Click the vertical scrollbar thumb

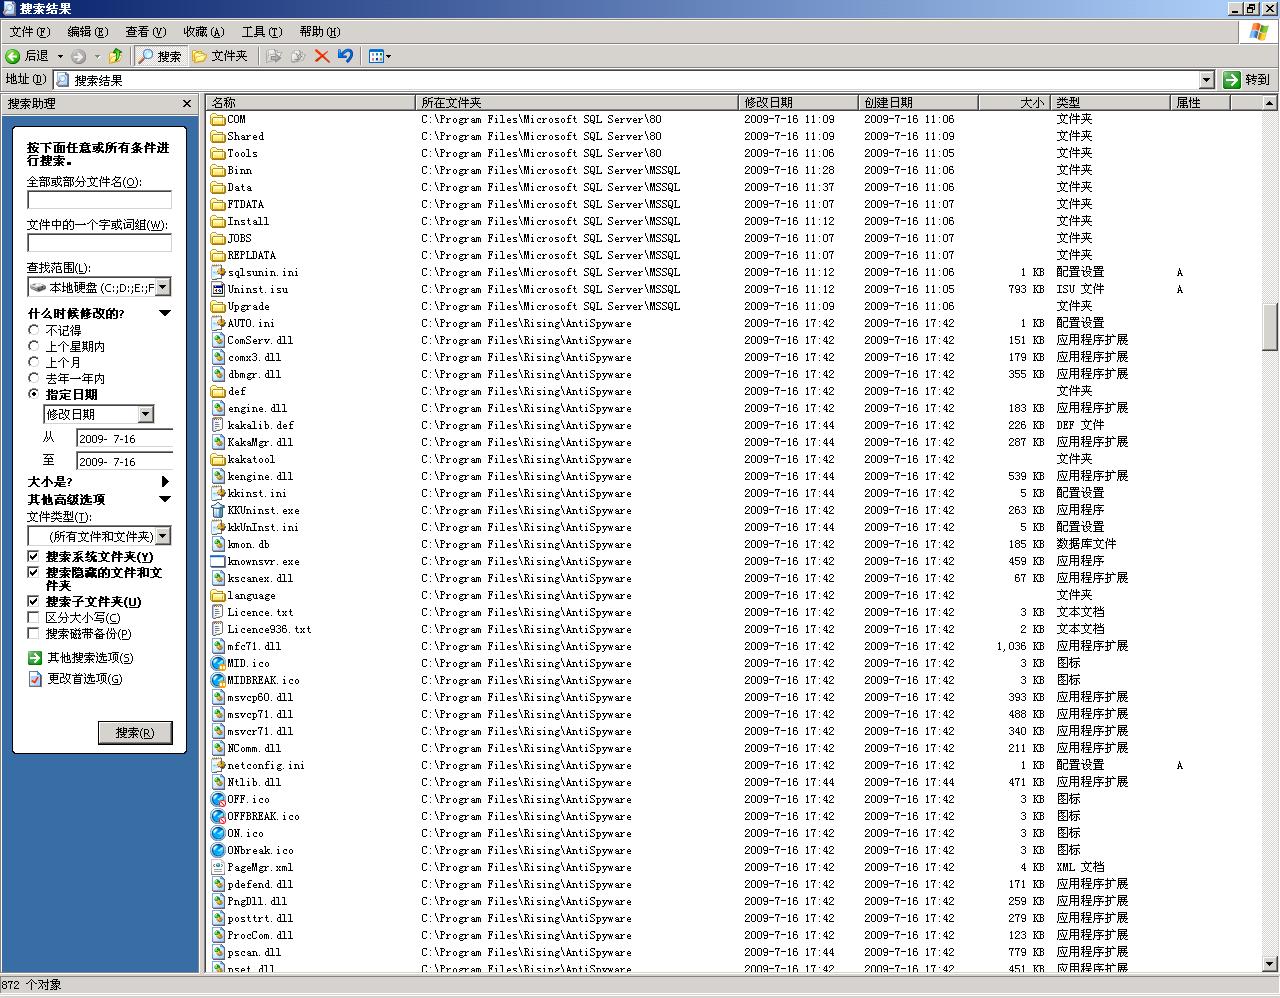[1270, 327]
